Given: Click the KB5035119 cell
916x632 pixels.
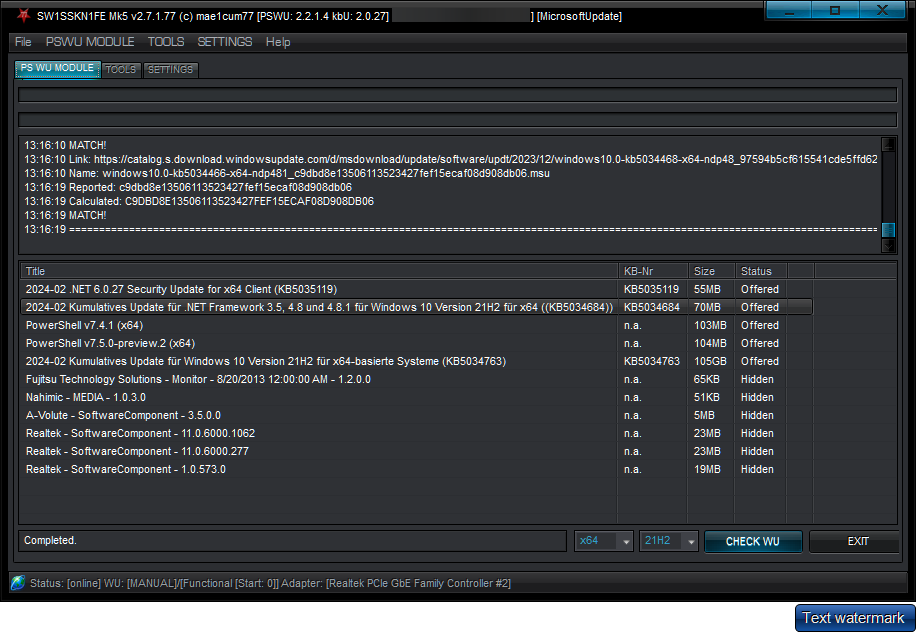Looking at the screenshot, I should 651,289.
